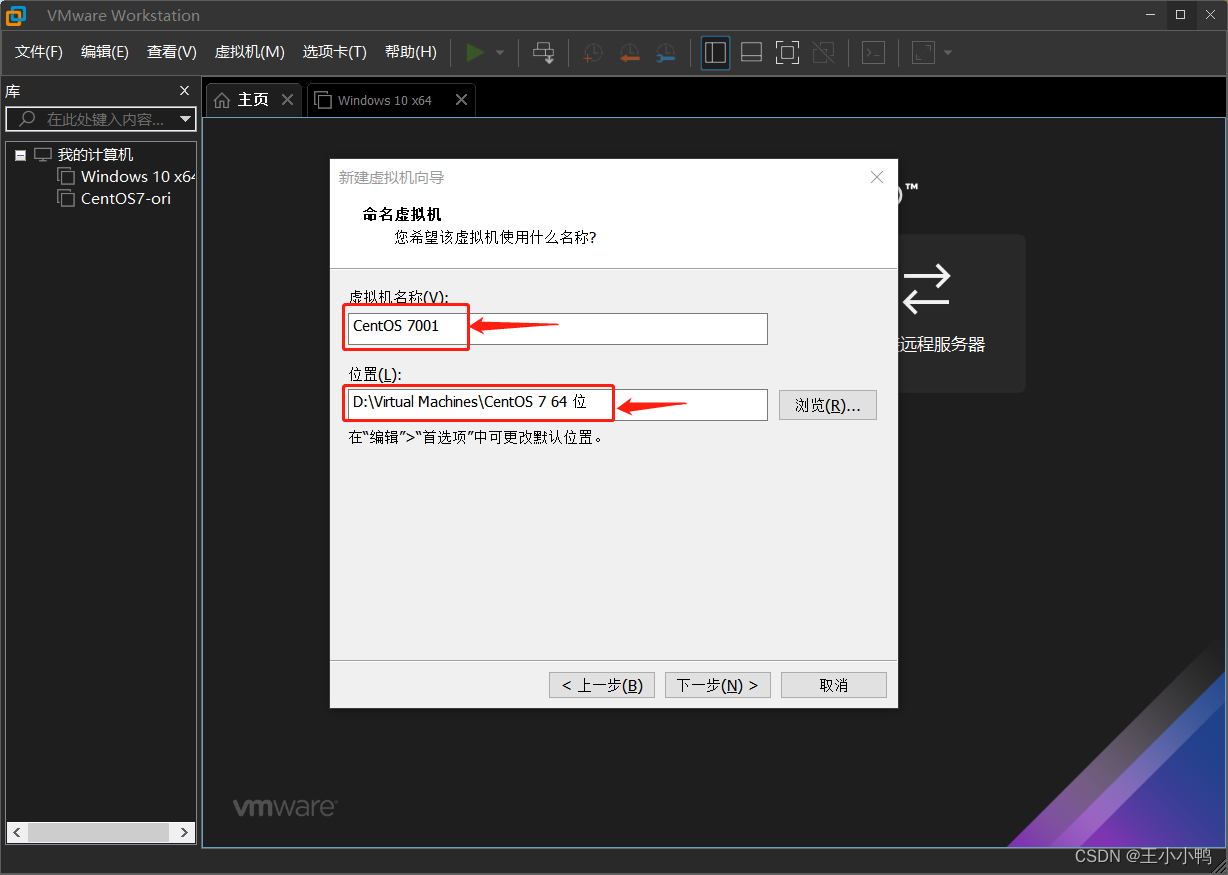The height and width of the screenshot is (875, 1228).
Task: Close the 库 library panel
Action: tap(184, 91)
